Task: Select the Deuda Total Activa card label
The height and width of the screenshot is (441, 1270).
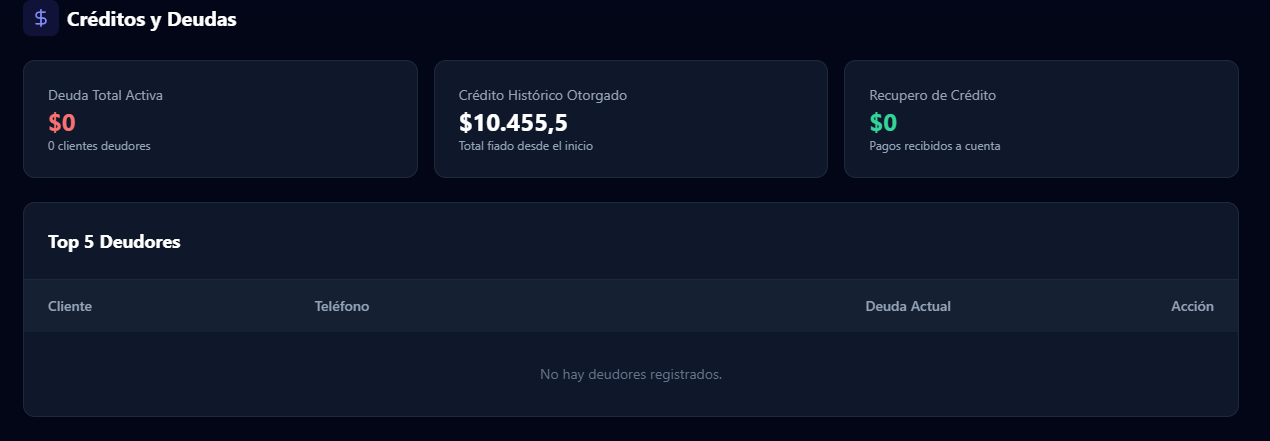Action: click(105, 96)
